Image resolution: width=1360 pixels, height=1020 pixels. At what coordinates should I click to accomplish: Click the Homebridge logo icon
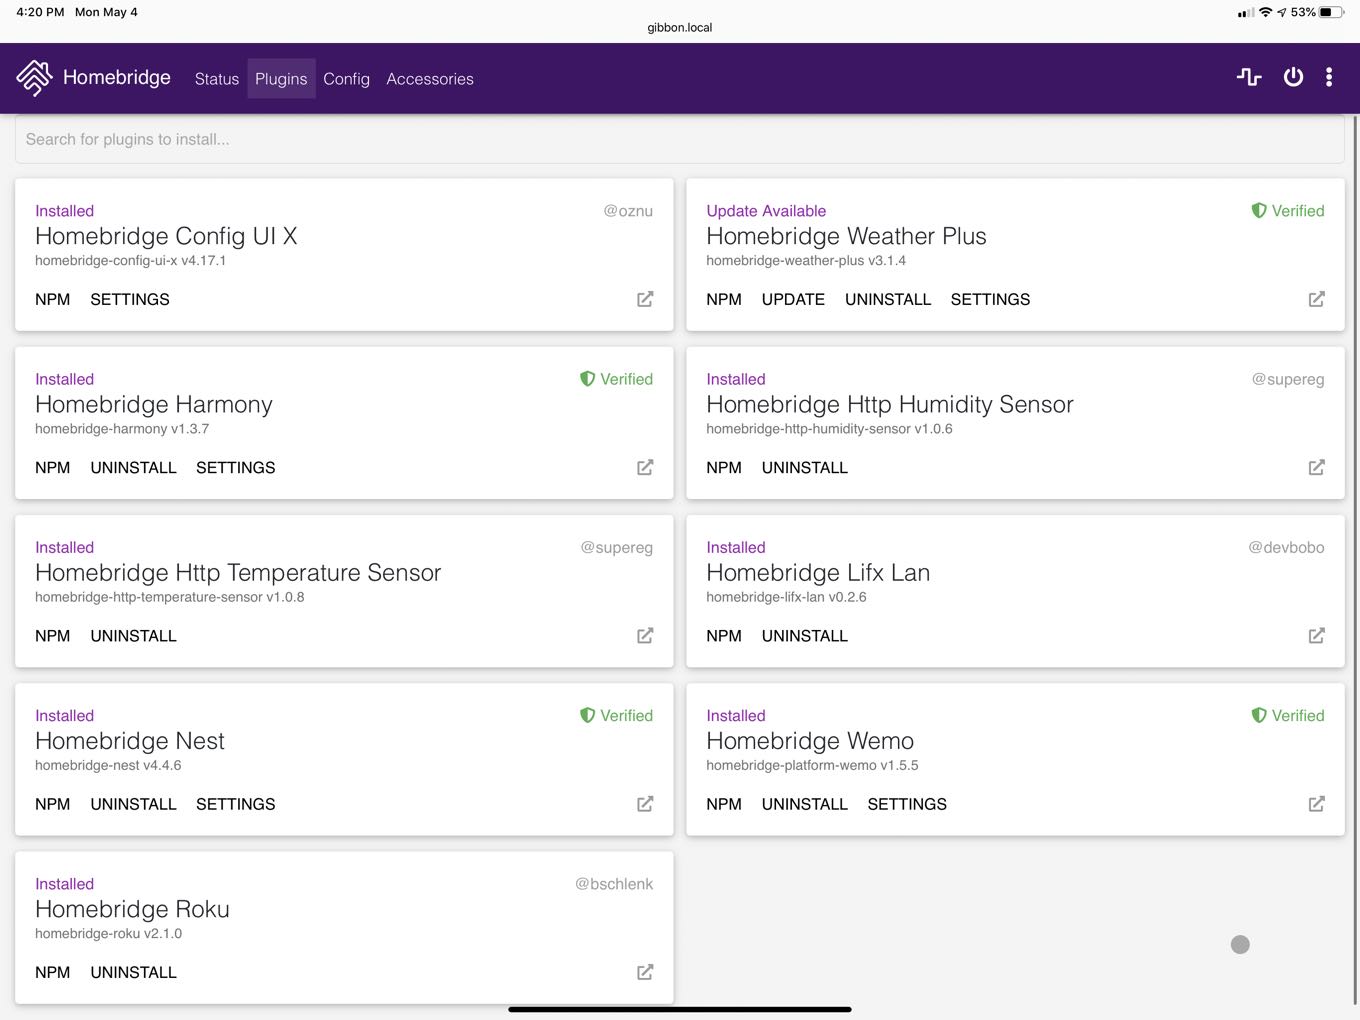[34, 78]
